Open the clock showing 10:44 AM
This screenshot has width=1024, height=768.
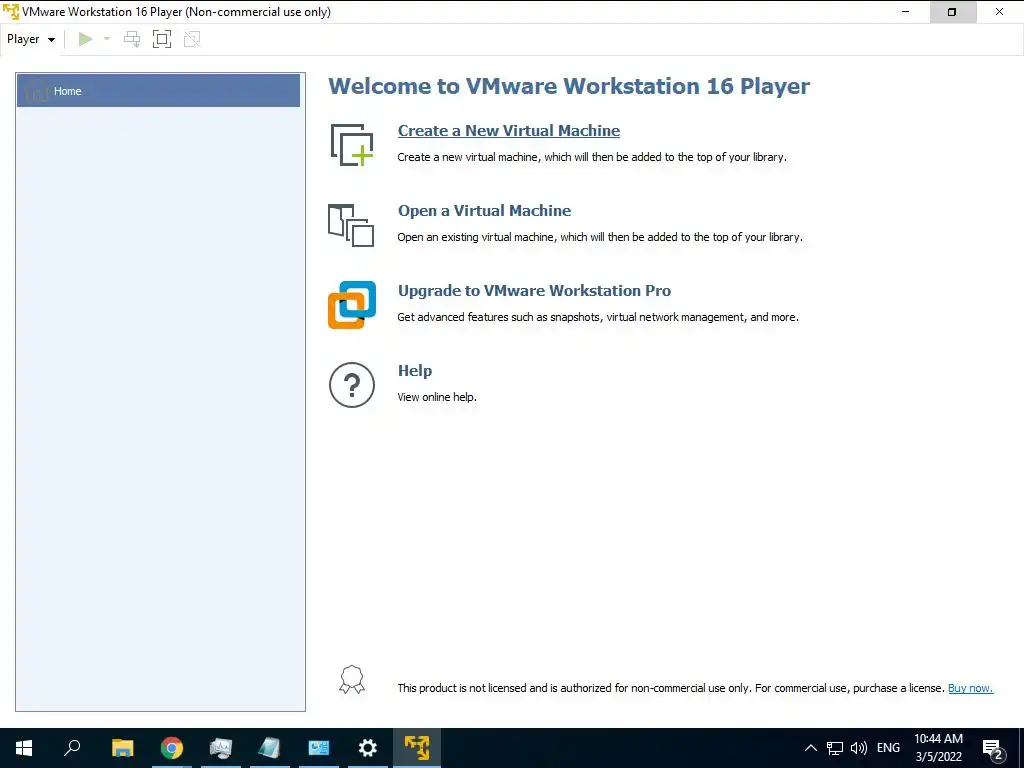tap(938, 748)
